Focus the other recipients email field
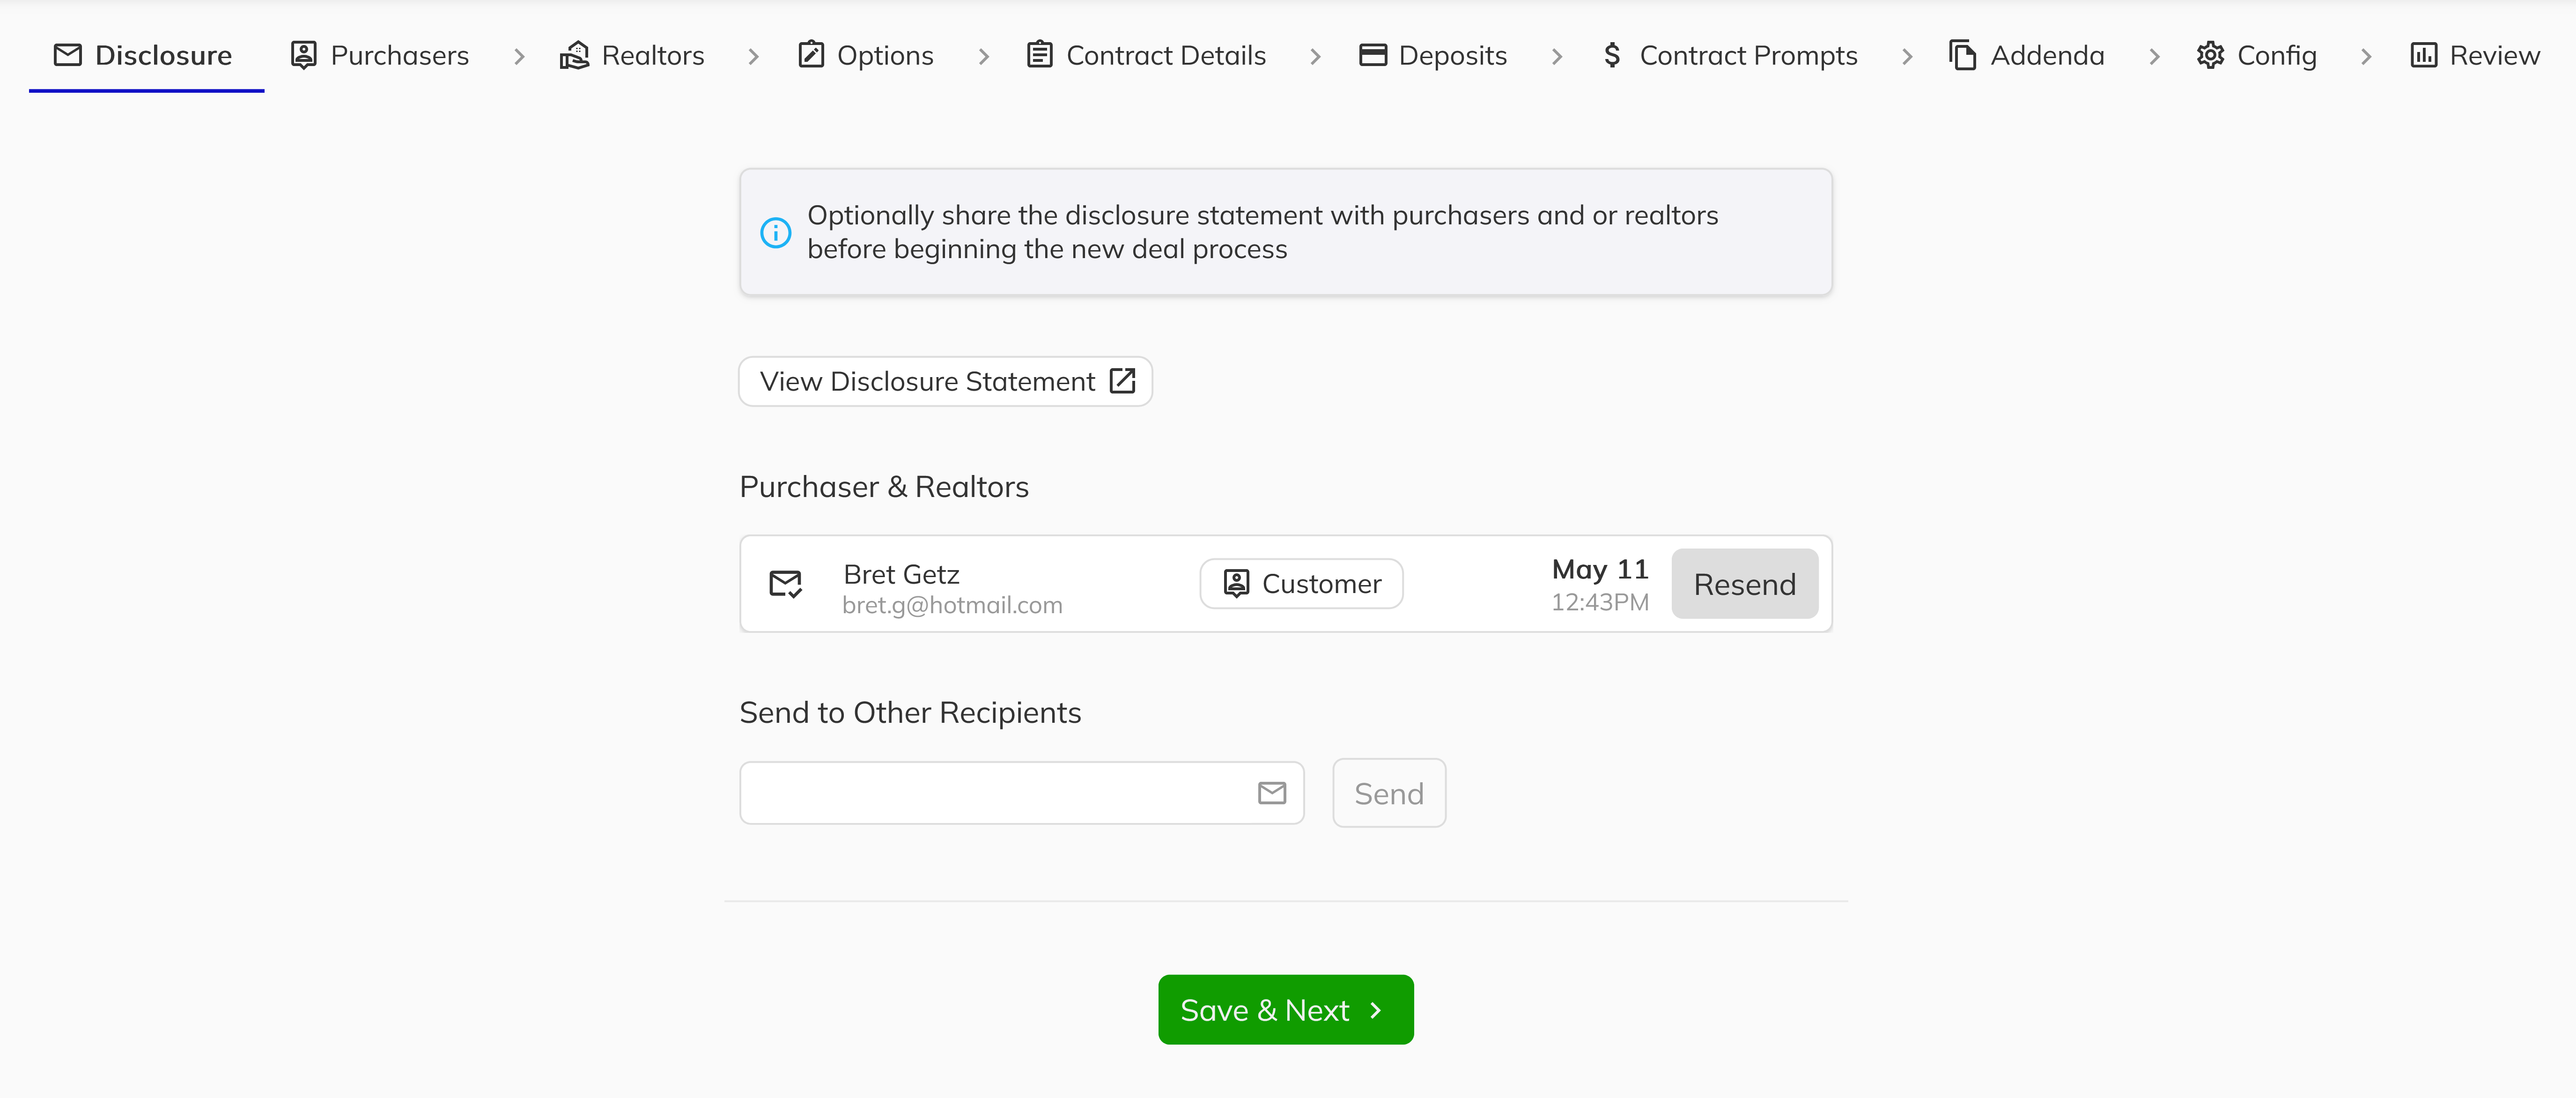Screen dimensions: 2576x1098 [1022, 793]
